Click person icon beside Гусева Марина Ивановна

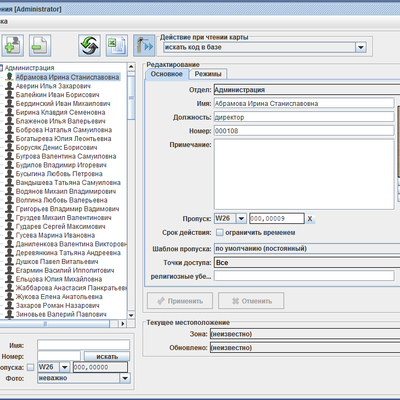(9, 235)
